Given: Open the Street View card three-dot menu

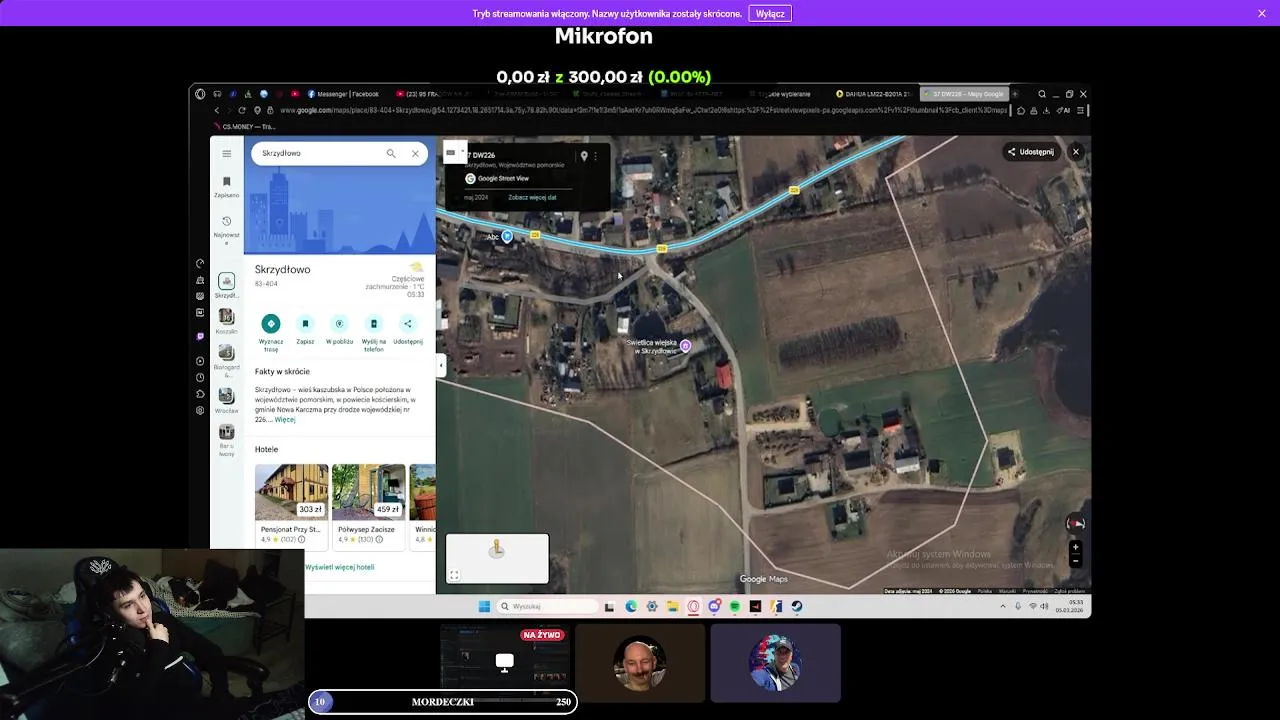Looking at the screenshot, I should 595,156.
